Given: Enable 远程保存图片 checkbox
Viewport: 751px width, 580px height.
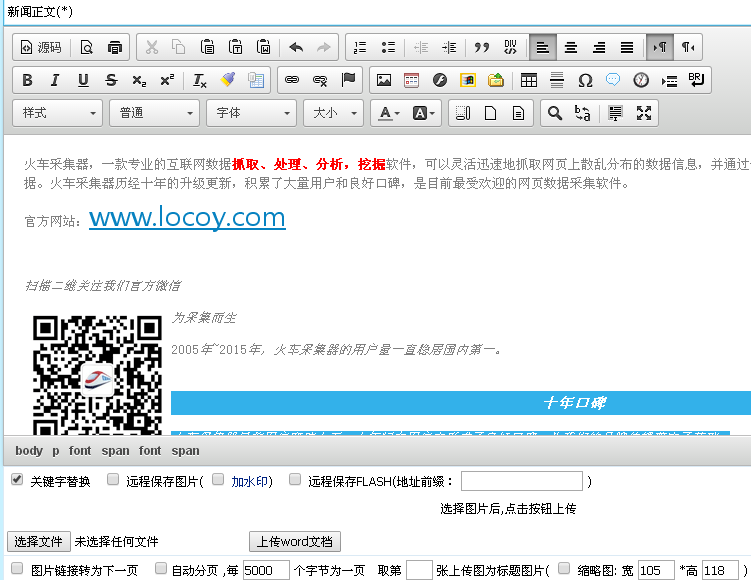Looking at the screenshot, I should point(113,479).
